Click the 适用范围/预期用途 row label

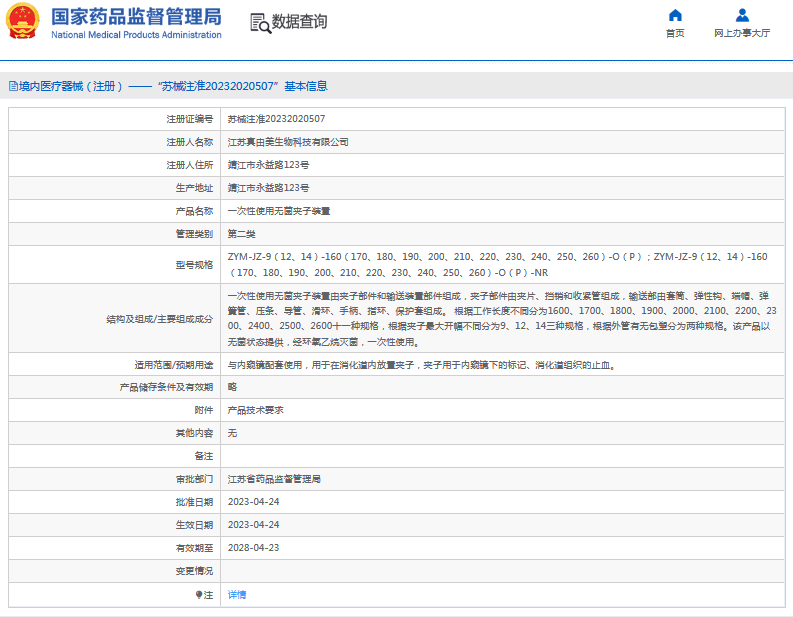[173, 365]
